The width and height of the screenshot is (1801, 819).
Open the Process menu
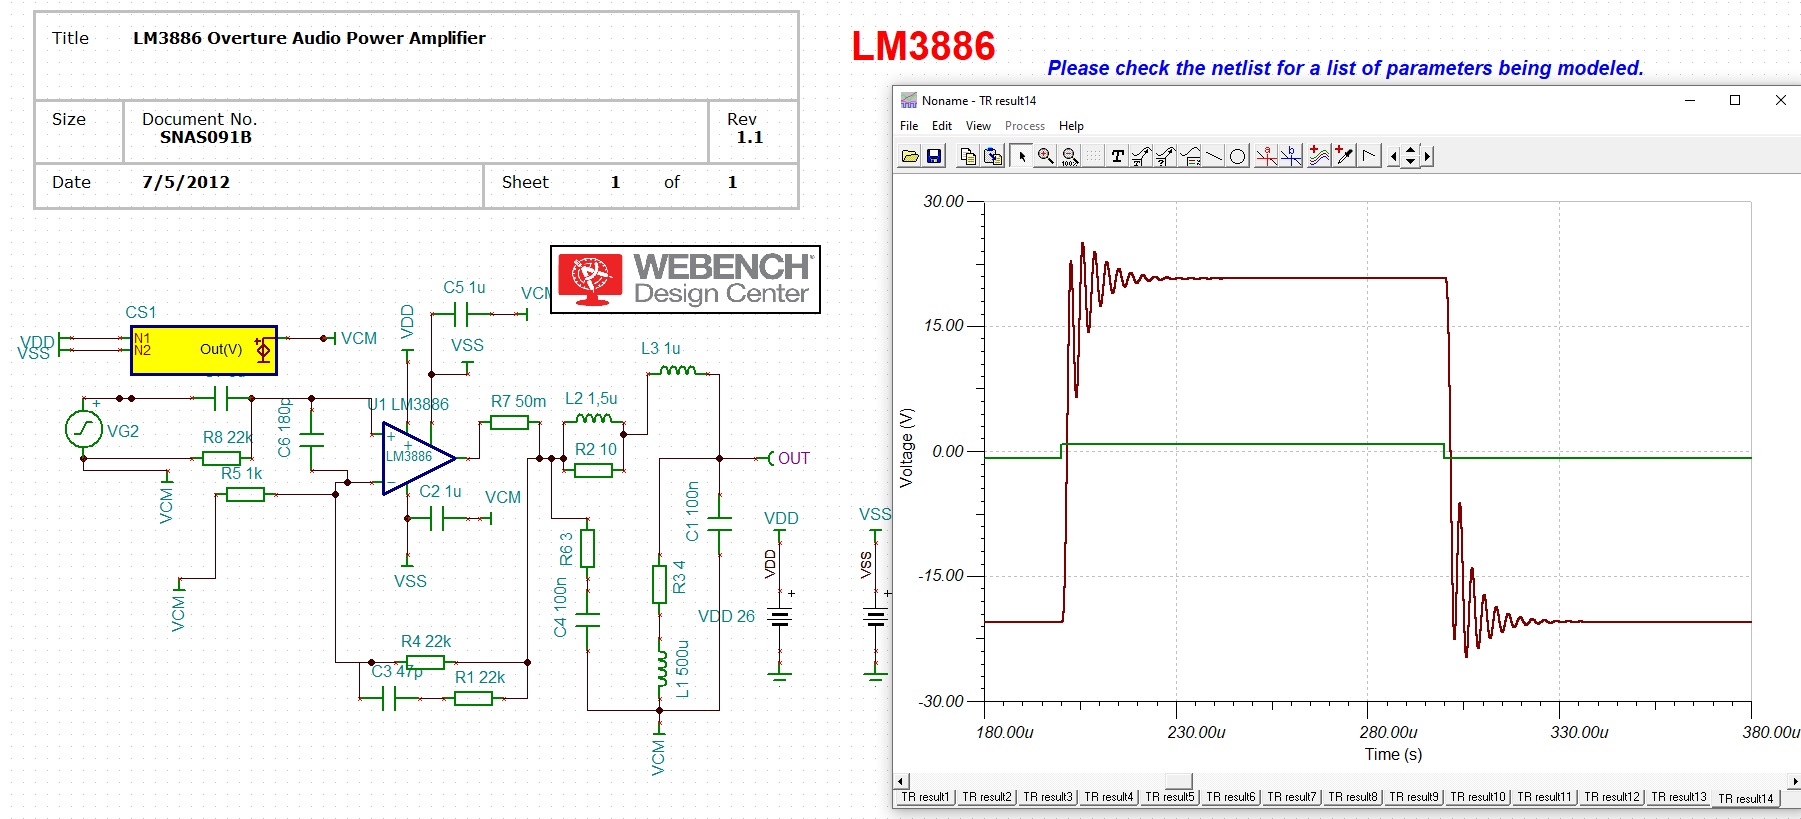click(1025, 126)
